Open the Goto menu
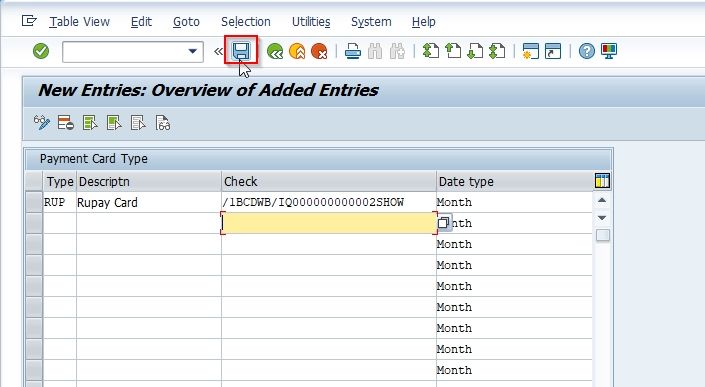705x387 pixels. coord(186,22)
